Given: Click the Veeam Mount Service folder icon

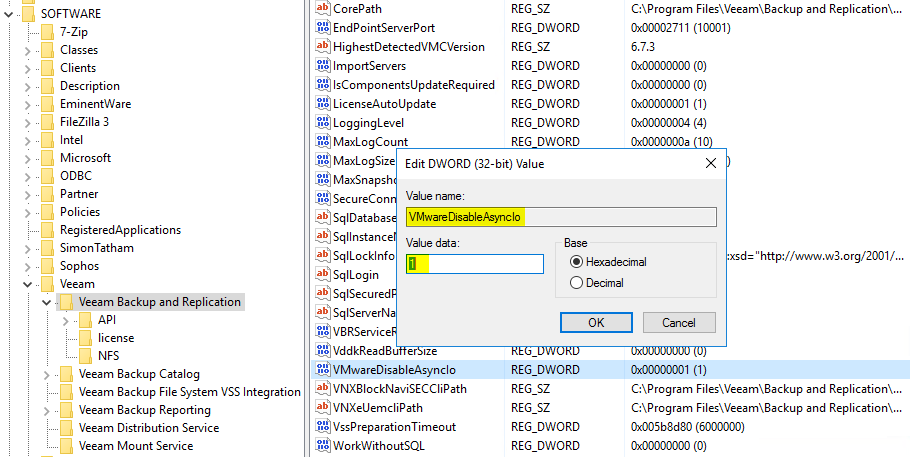Looking at the screenshot, I should (x=66, y=446).
